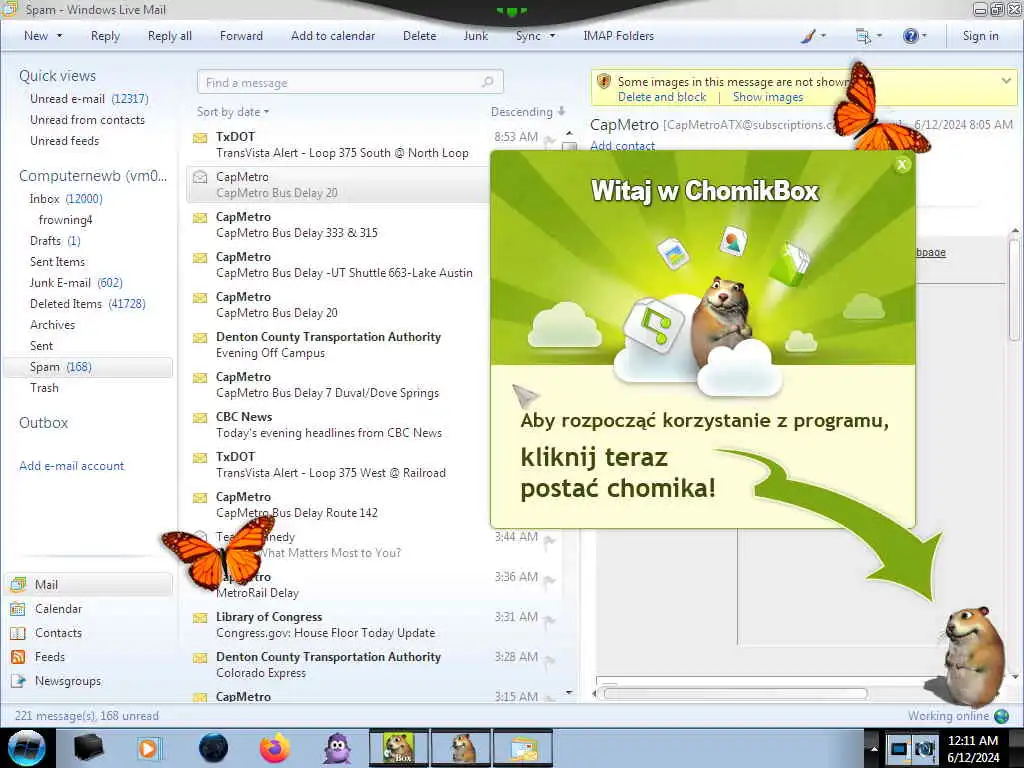Click the Add e-mail account link

click(x=72, y=466)
